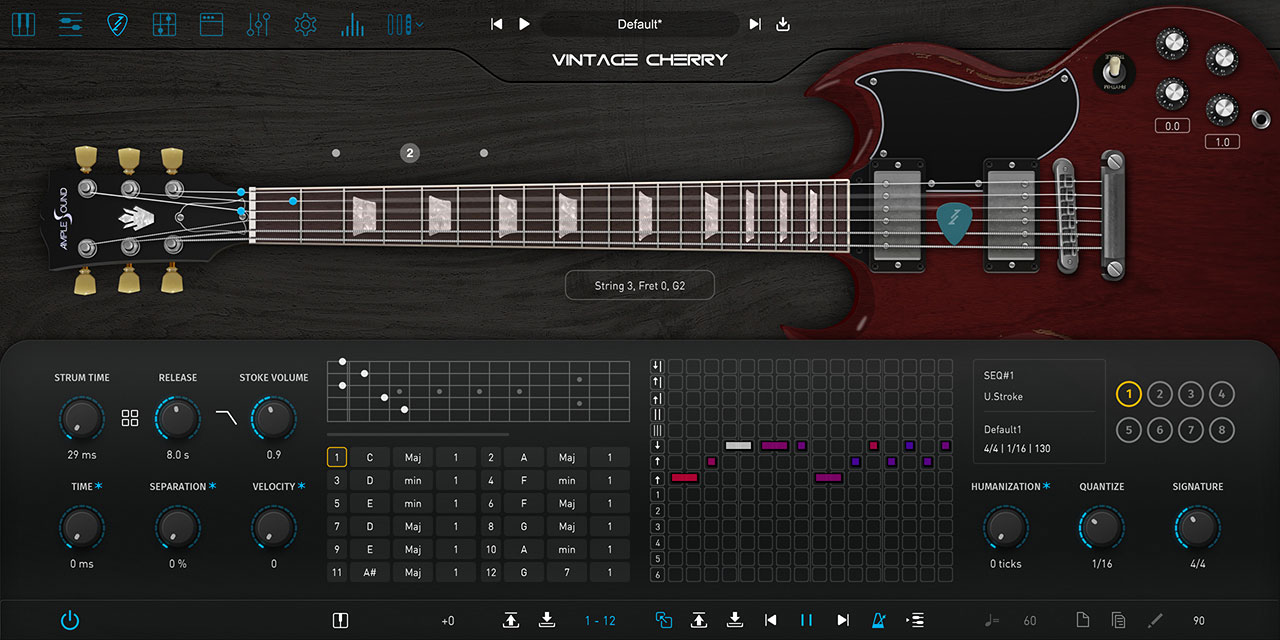The width and height of the screenshot is (1280, 640).
Task: Select sequence slot 5
Action: 1128,431
